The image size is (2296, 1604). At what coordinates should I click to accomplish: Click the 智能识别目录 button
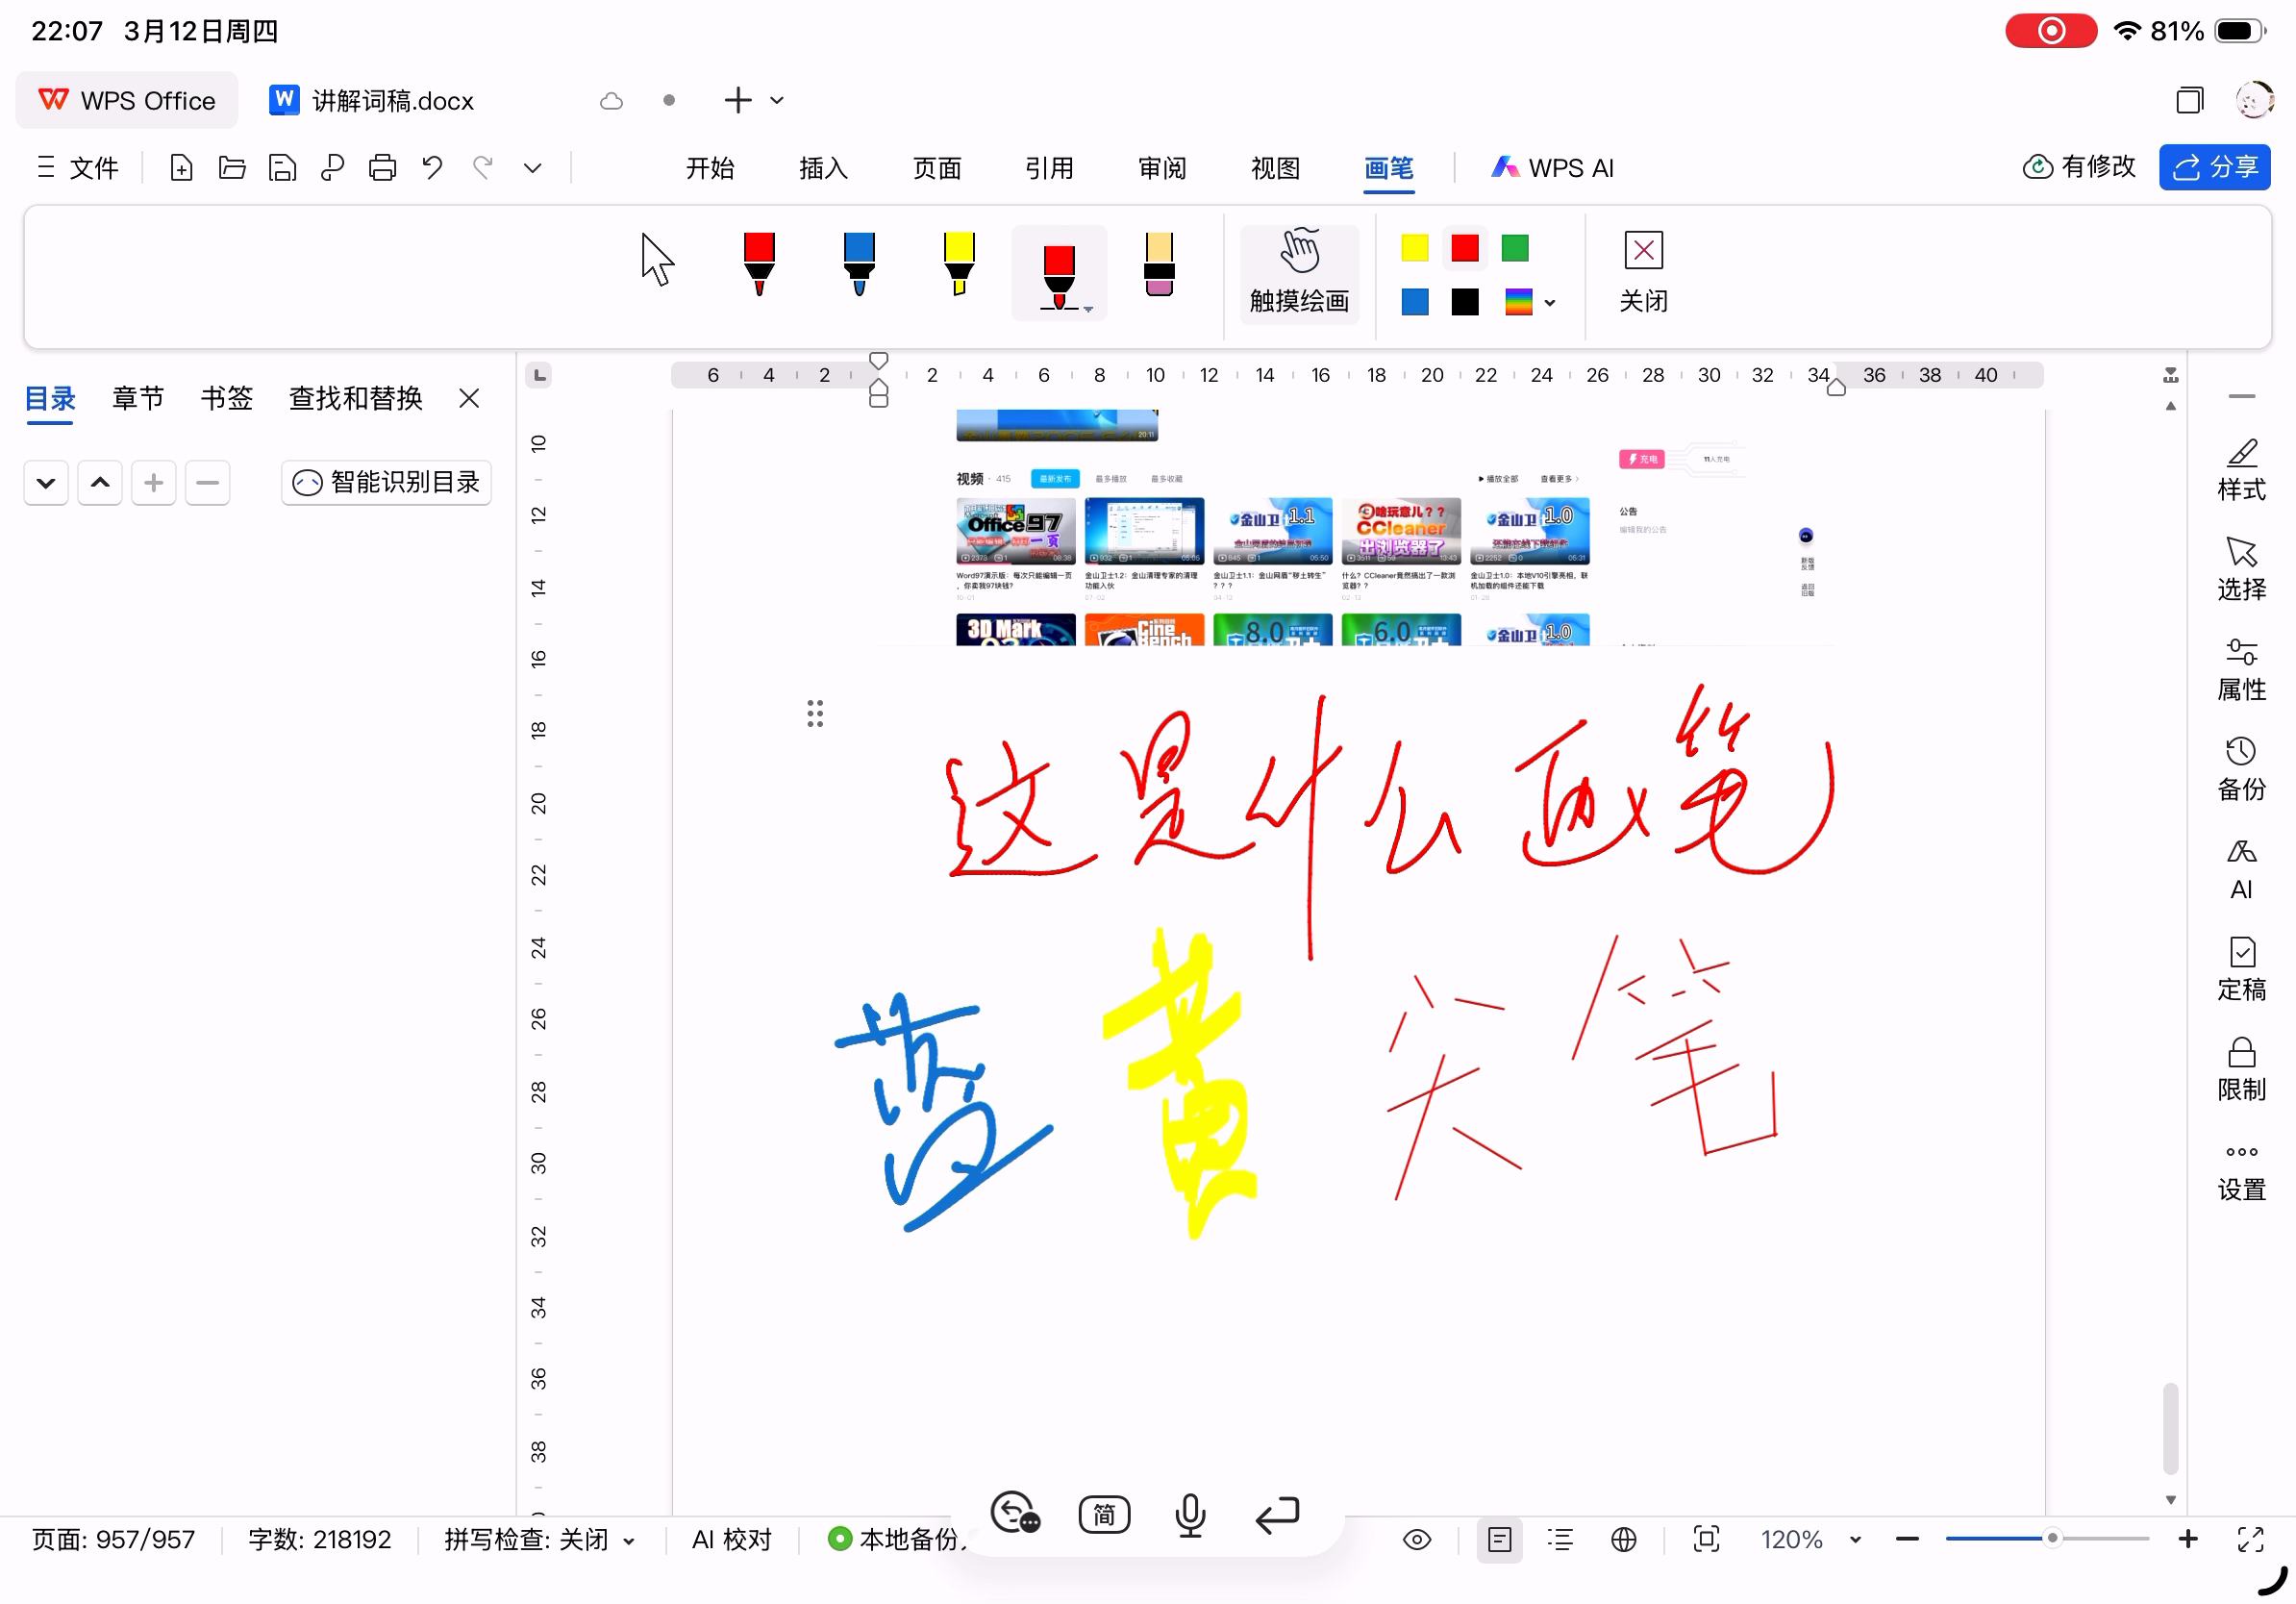click(386, 482)
